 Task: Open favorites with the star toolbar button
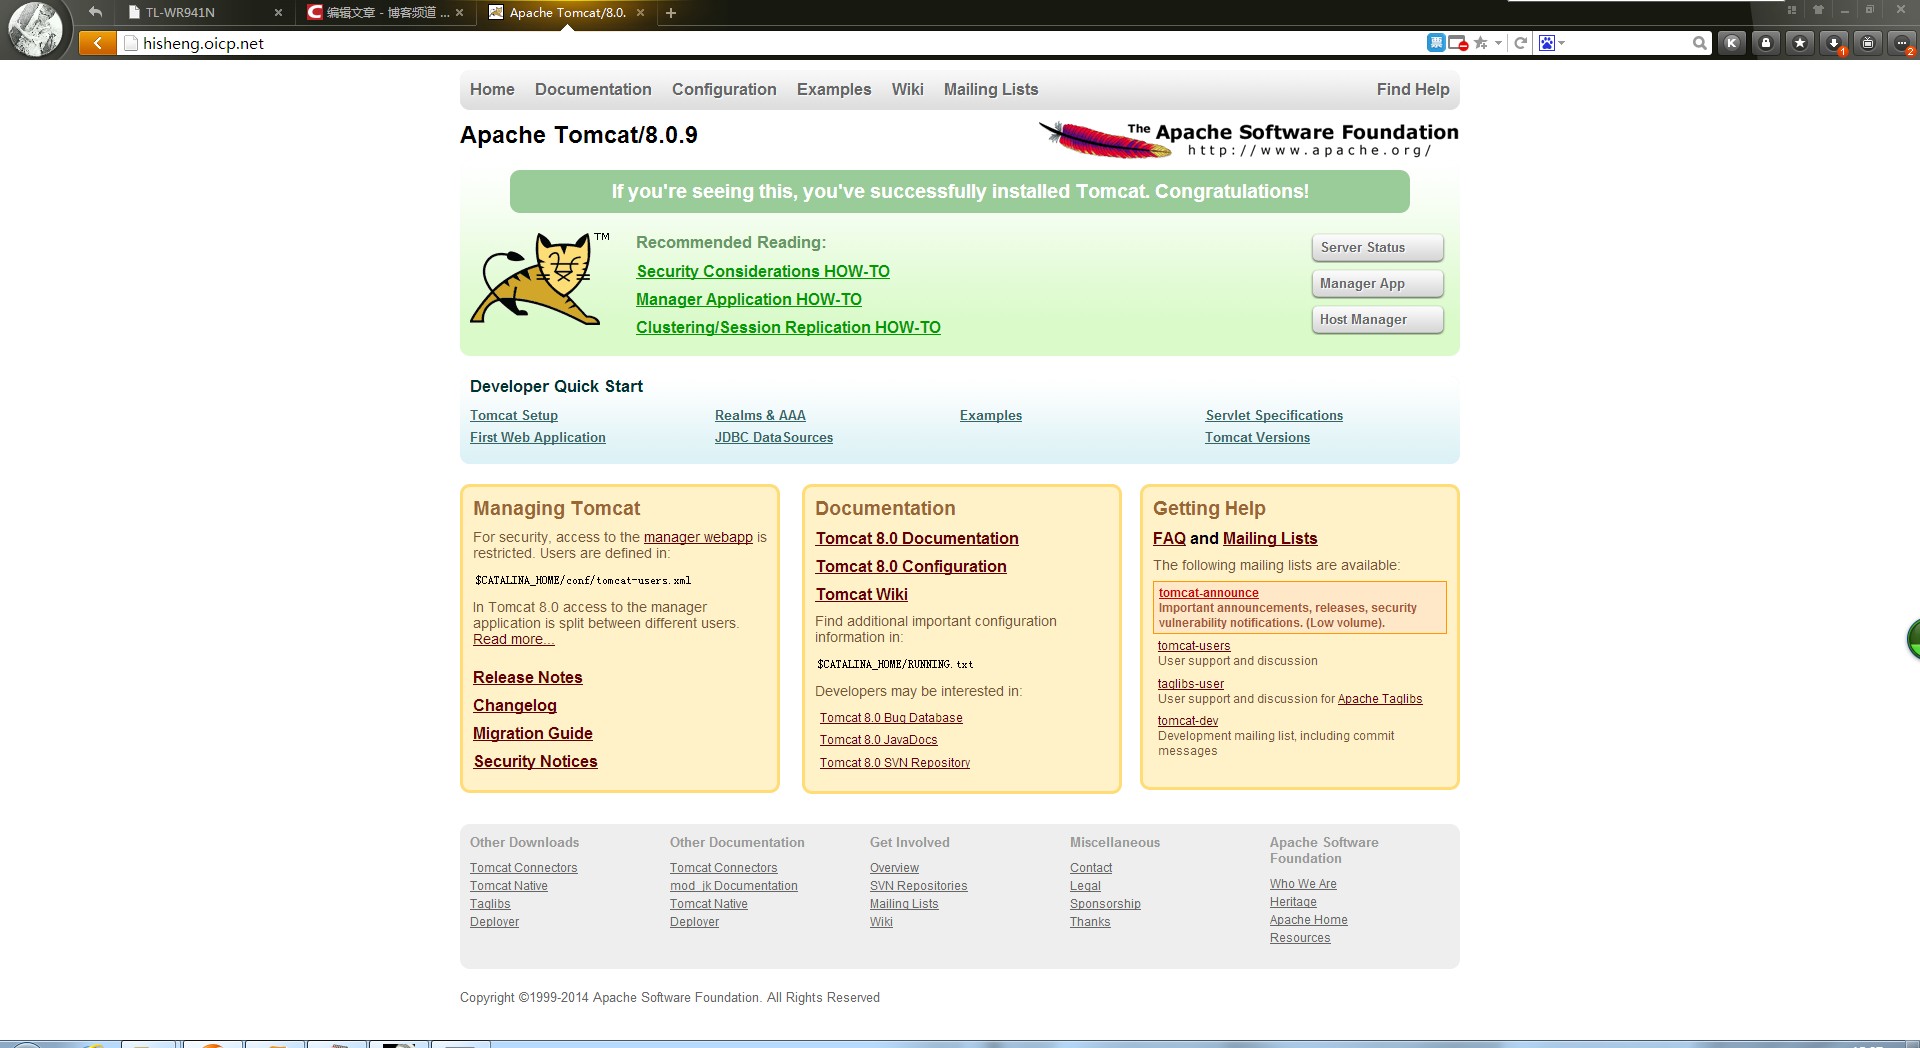1800,43
